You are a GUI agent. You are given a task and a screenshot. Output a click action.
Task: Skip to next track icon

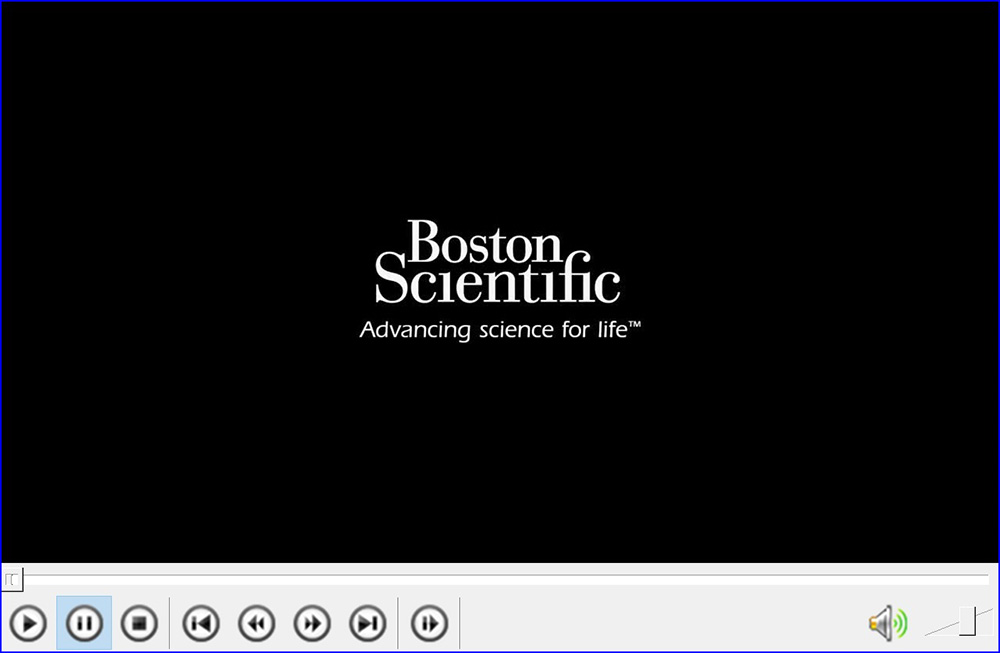click(368, 624)
